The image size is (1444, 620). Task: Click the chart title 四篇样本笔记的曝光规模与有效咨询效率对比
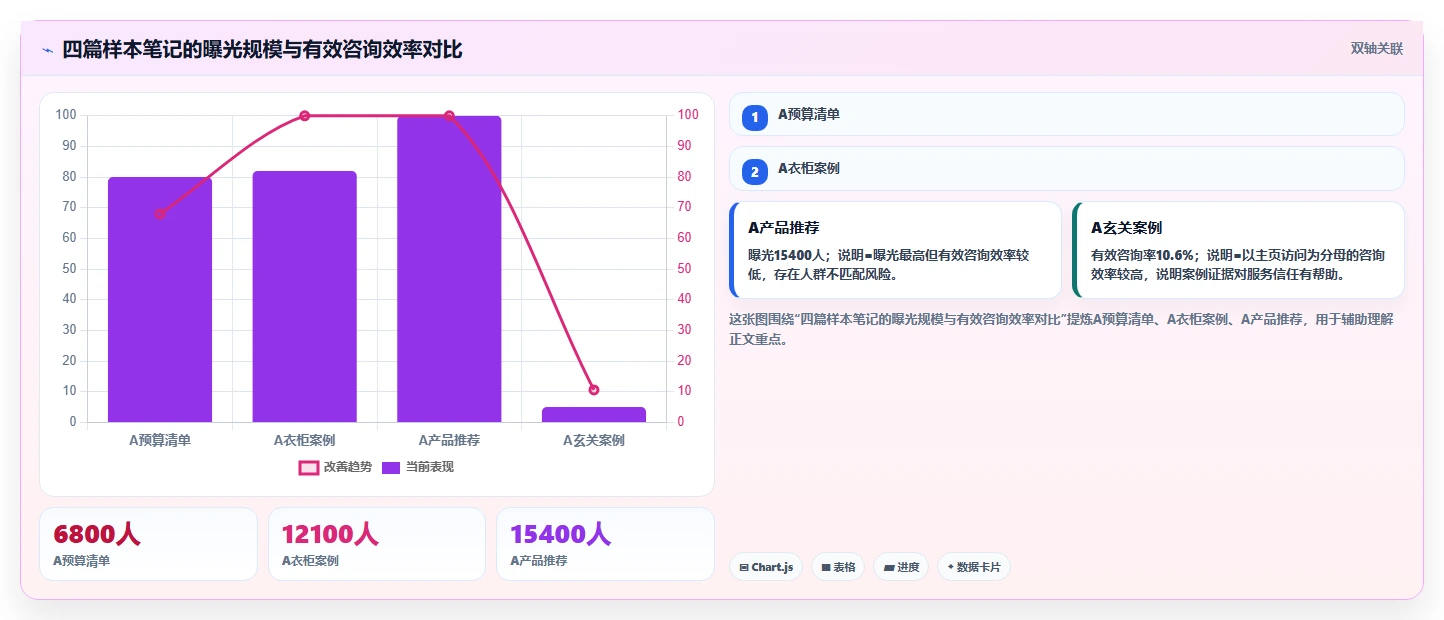point(262,50)
